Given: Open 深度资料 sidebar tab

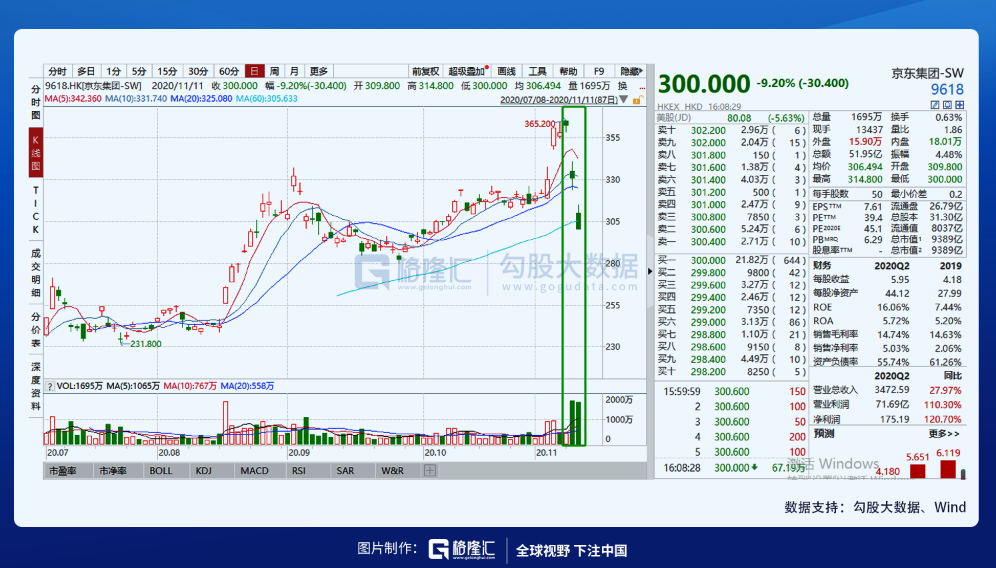Looking at the screenshot, I should [36, 386].
